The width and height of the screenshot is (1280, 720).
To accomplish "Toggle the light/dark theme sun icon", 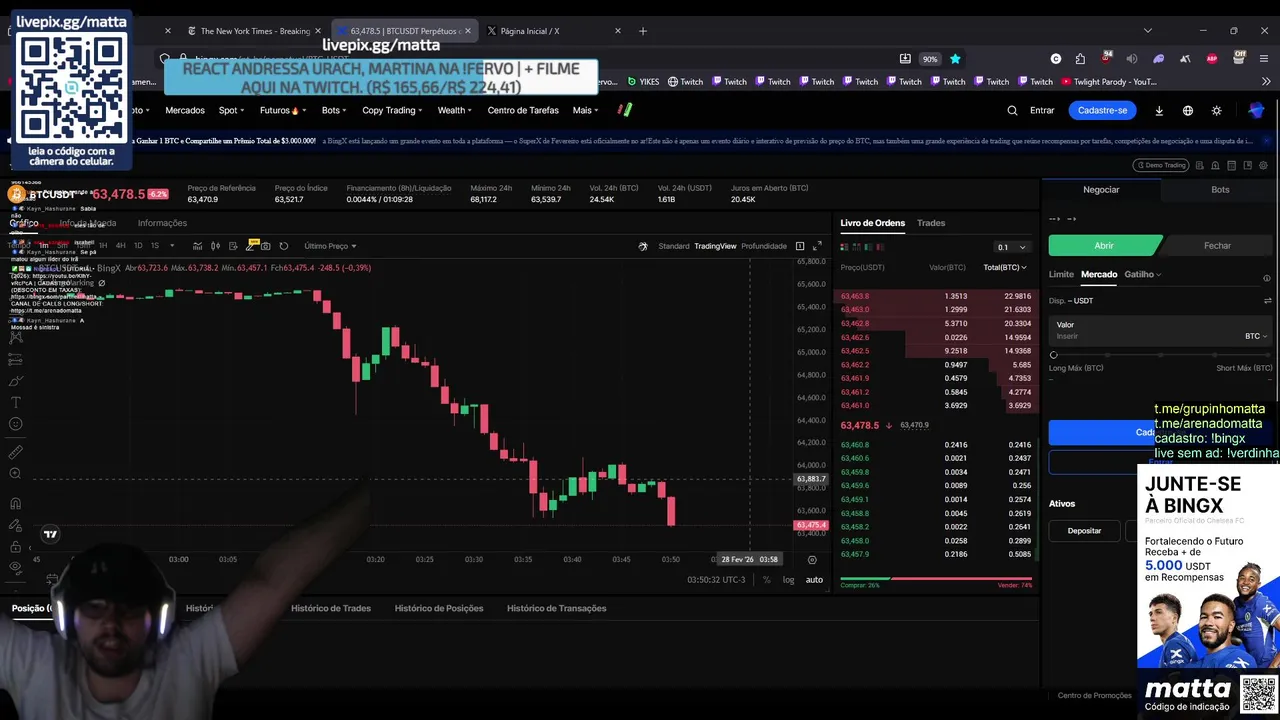I will point(1216,110).
